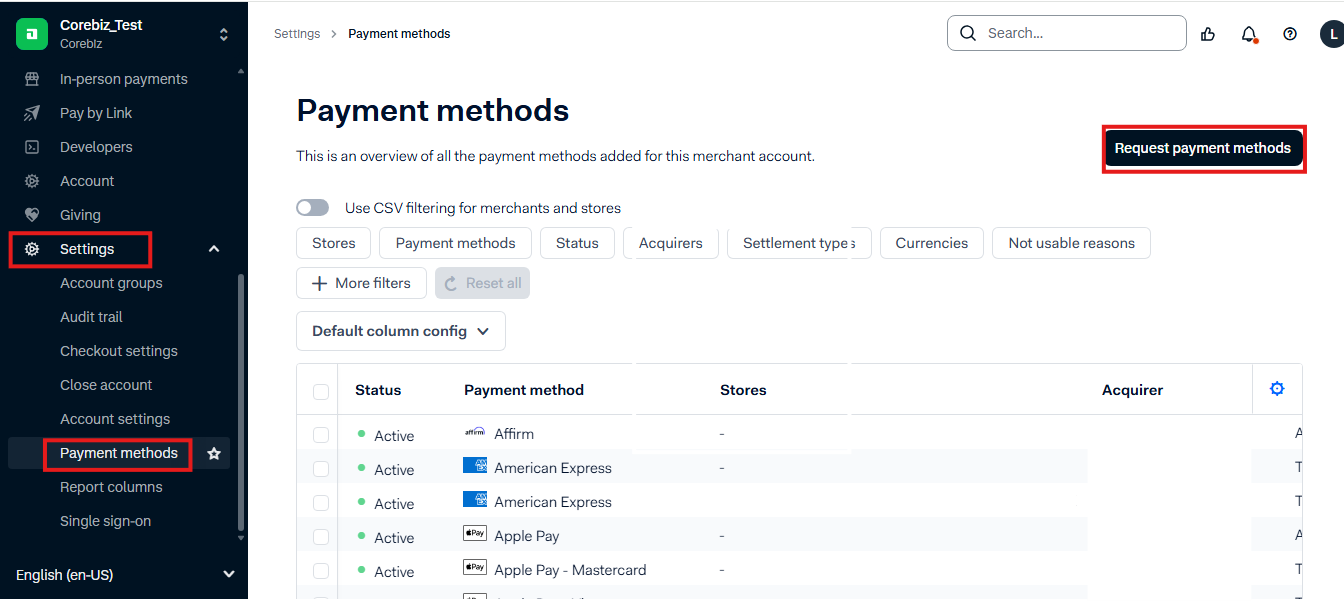
Task: Open Checkout settings under Settings
Action: 119,351
